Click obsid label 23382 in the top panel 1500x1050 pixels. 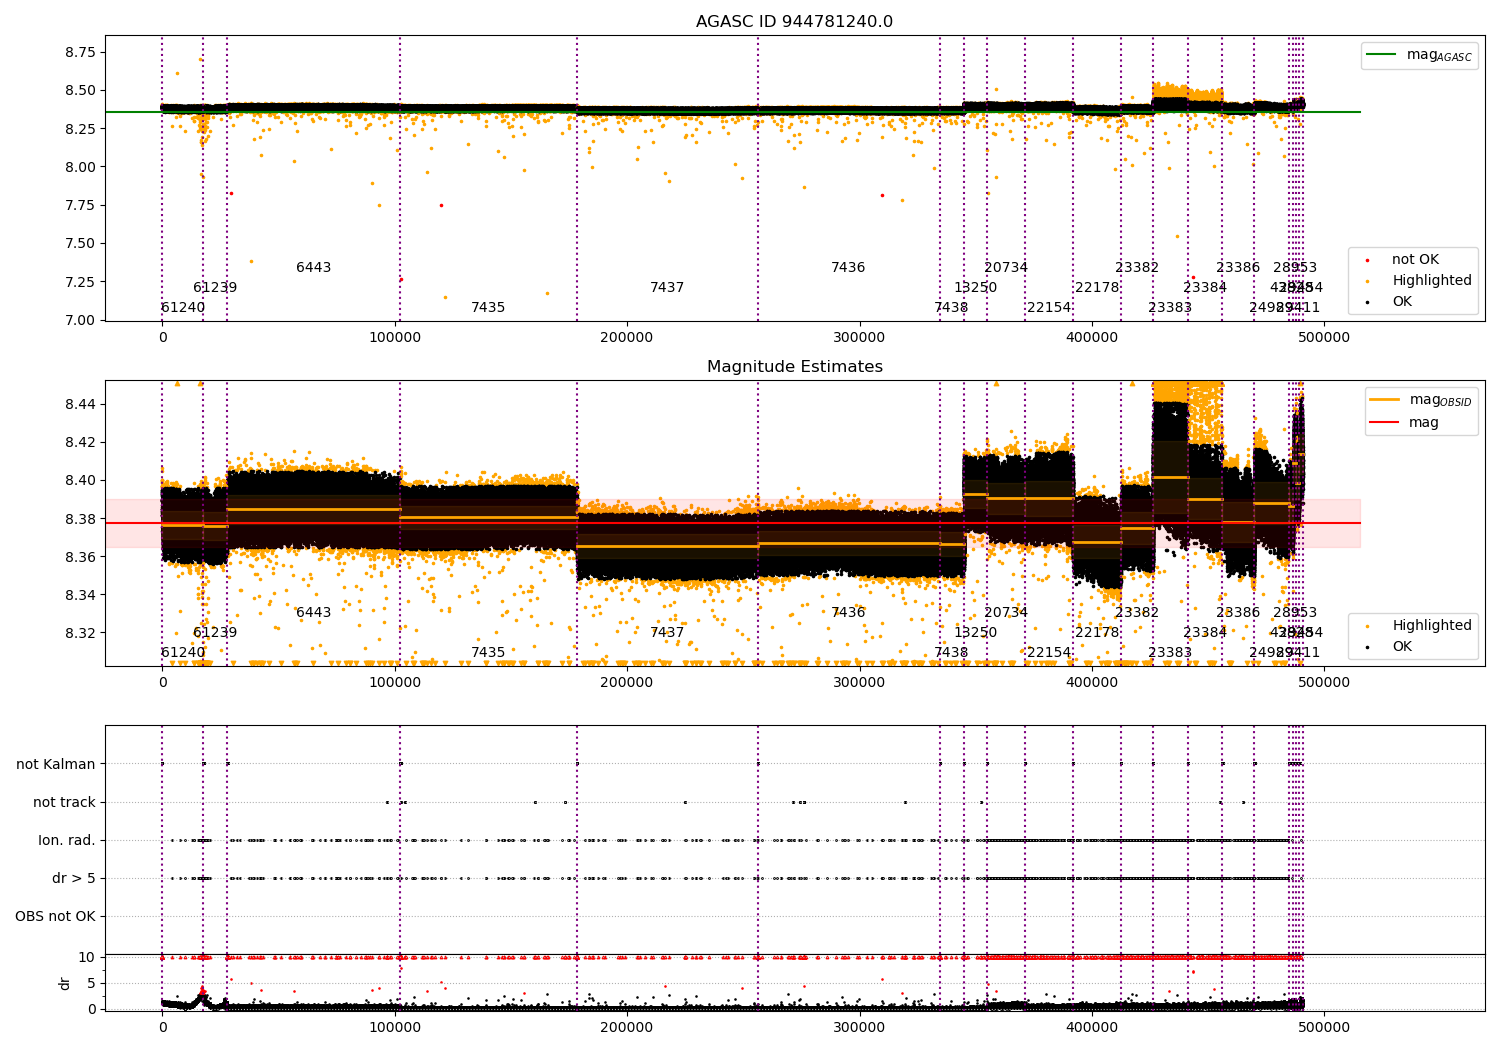click(1137, 268)
